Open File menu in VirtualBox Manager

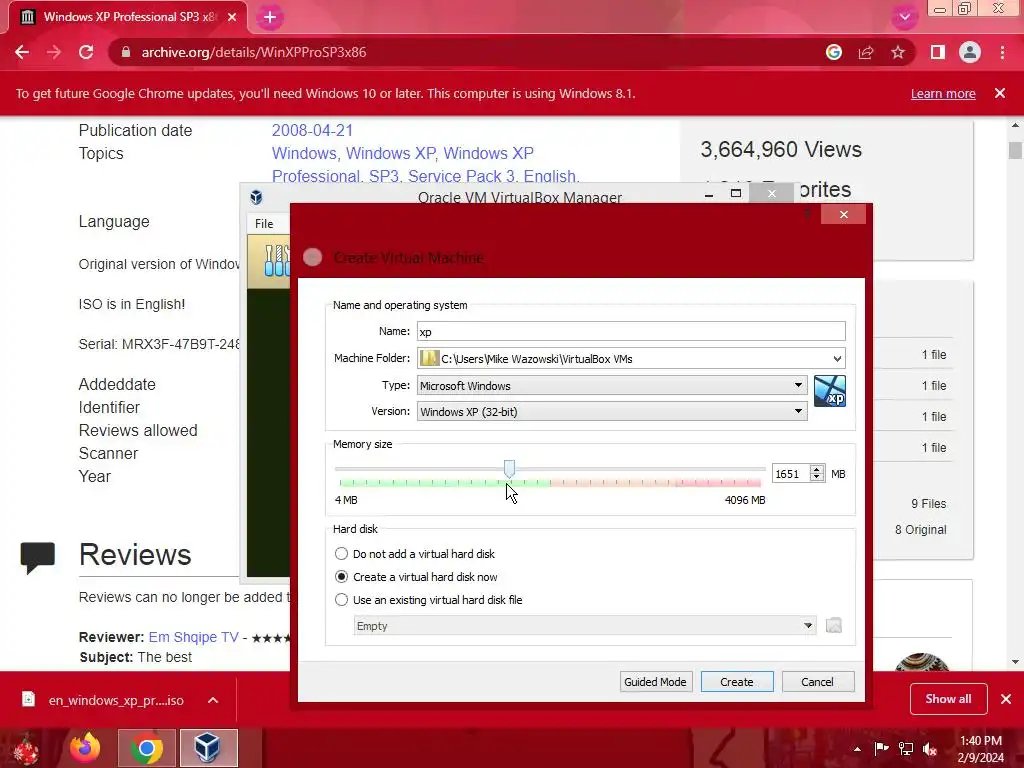point(264,223)
